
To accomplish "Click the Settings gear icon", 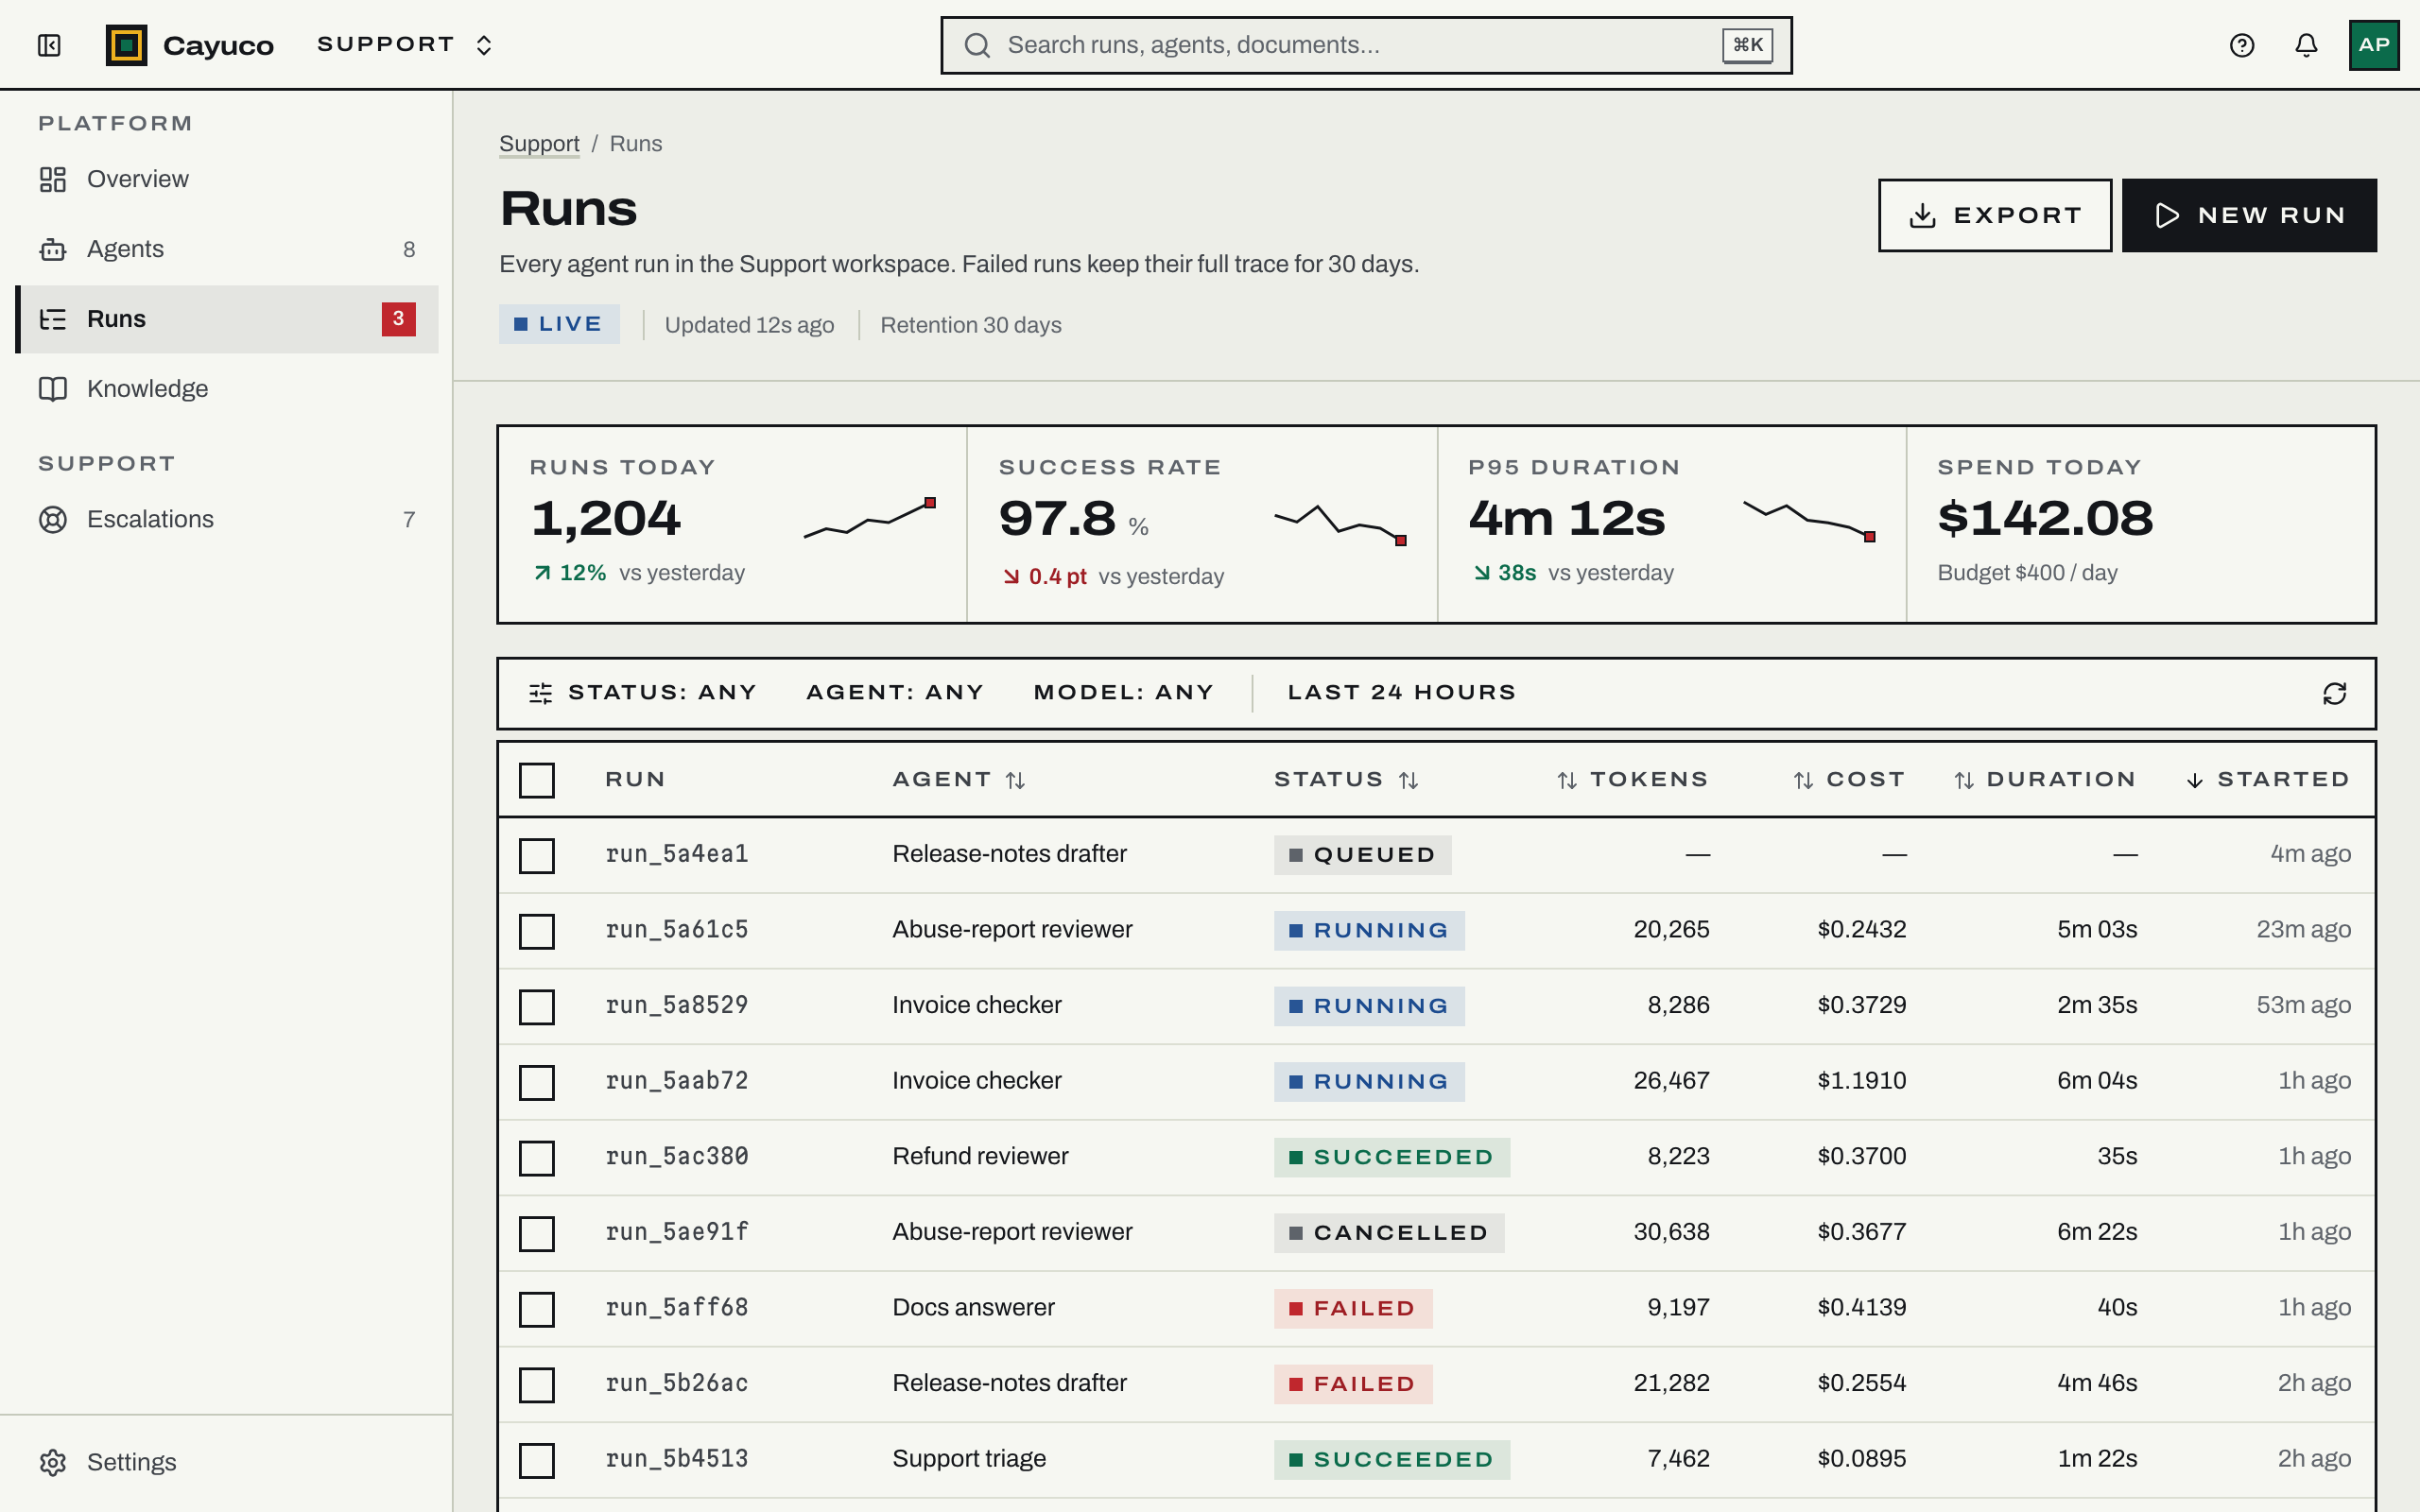I will point(53,1462).
